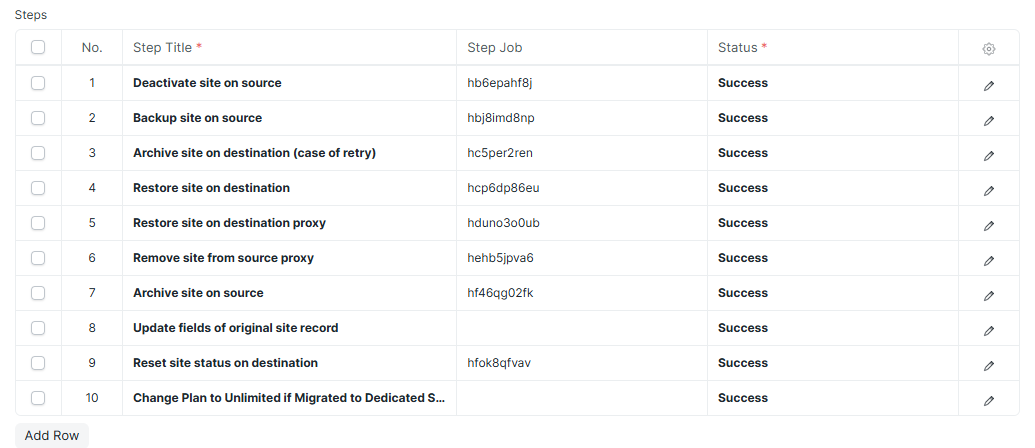Viewport: 1035px width, 448px height.
Task: Tick the checkbox for row 9
Action: [x=38, y=362]
